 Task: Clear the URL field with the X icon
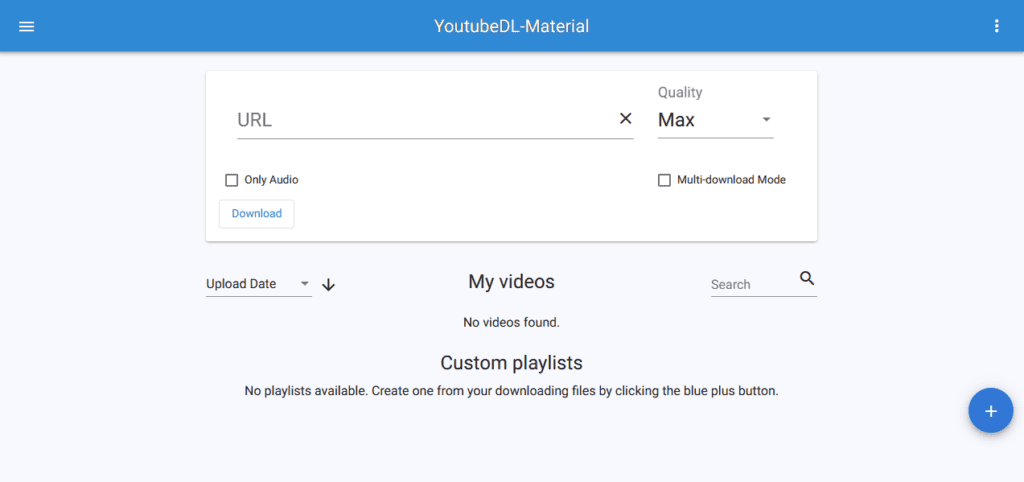coord(626,118)
